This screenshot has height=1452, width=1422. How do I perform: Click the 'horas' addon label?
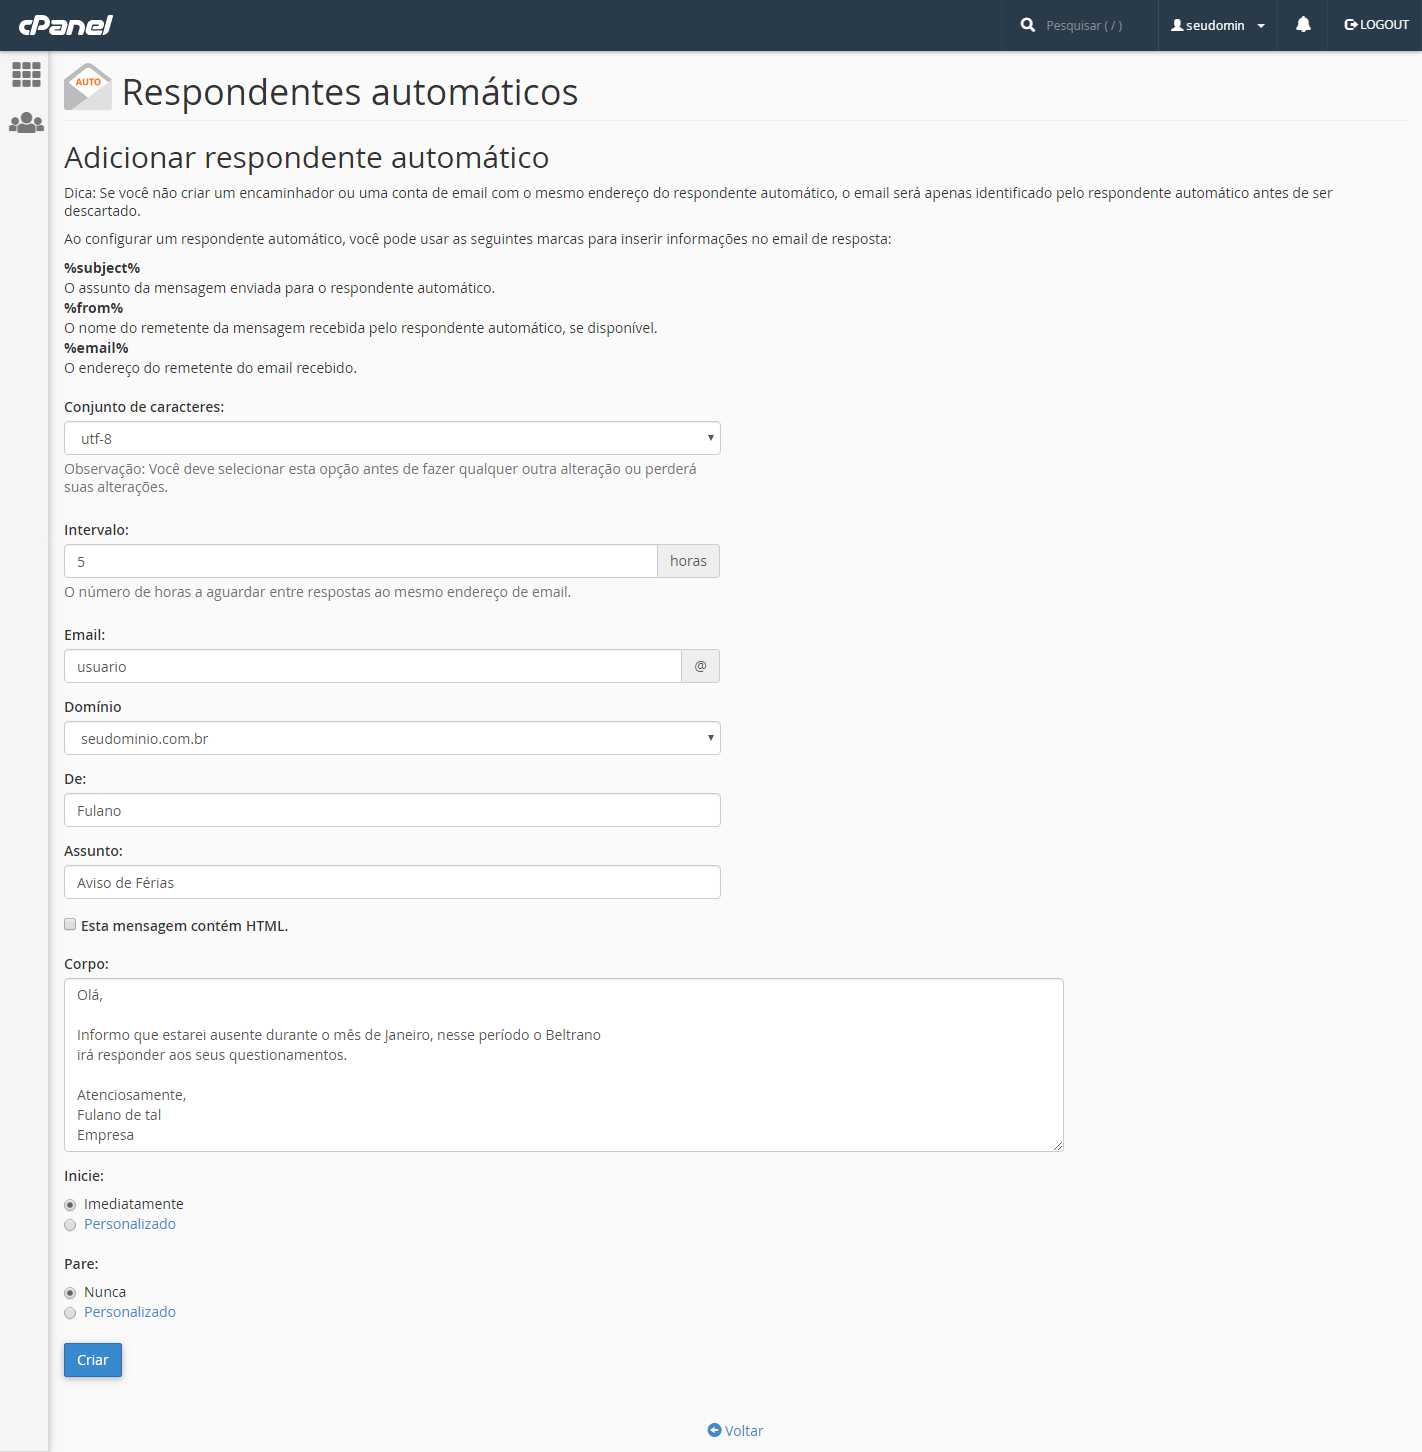coord(689,561)
